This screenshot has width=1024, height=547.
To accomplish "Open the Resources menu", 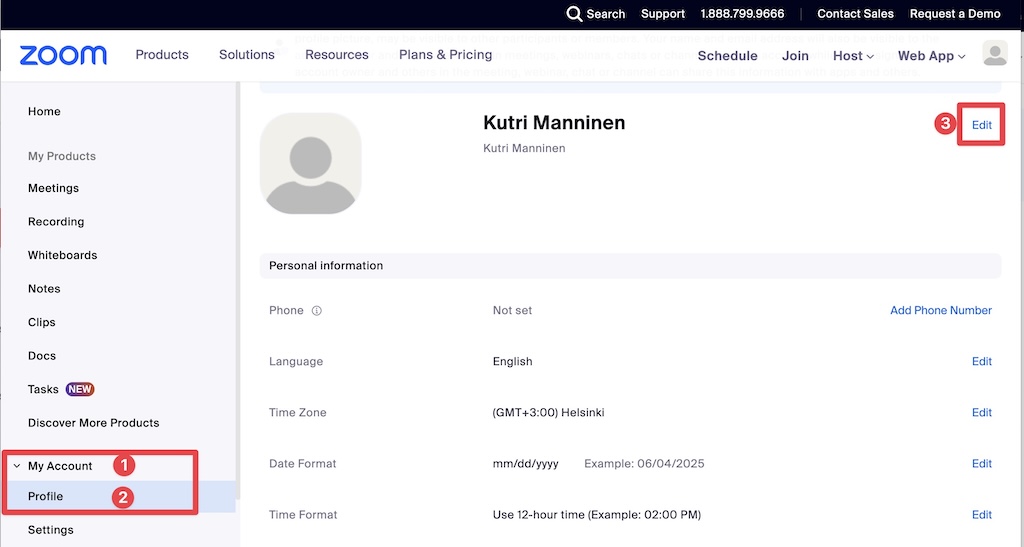I will [336, 55].
